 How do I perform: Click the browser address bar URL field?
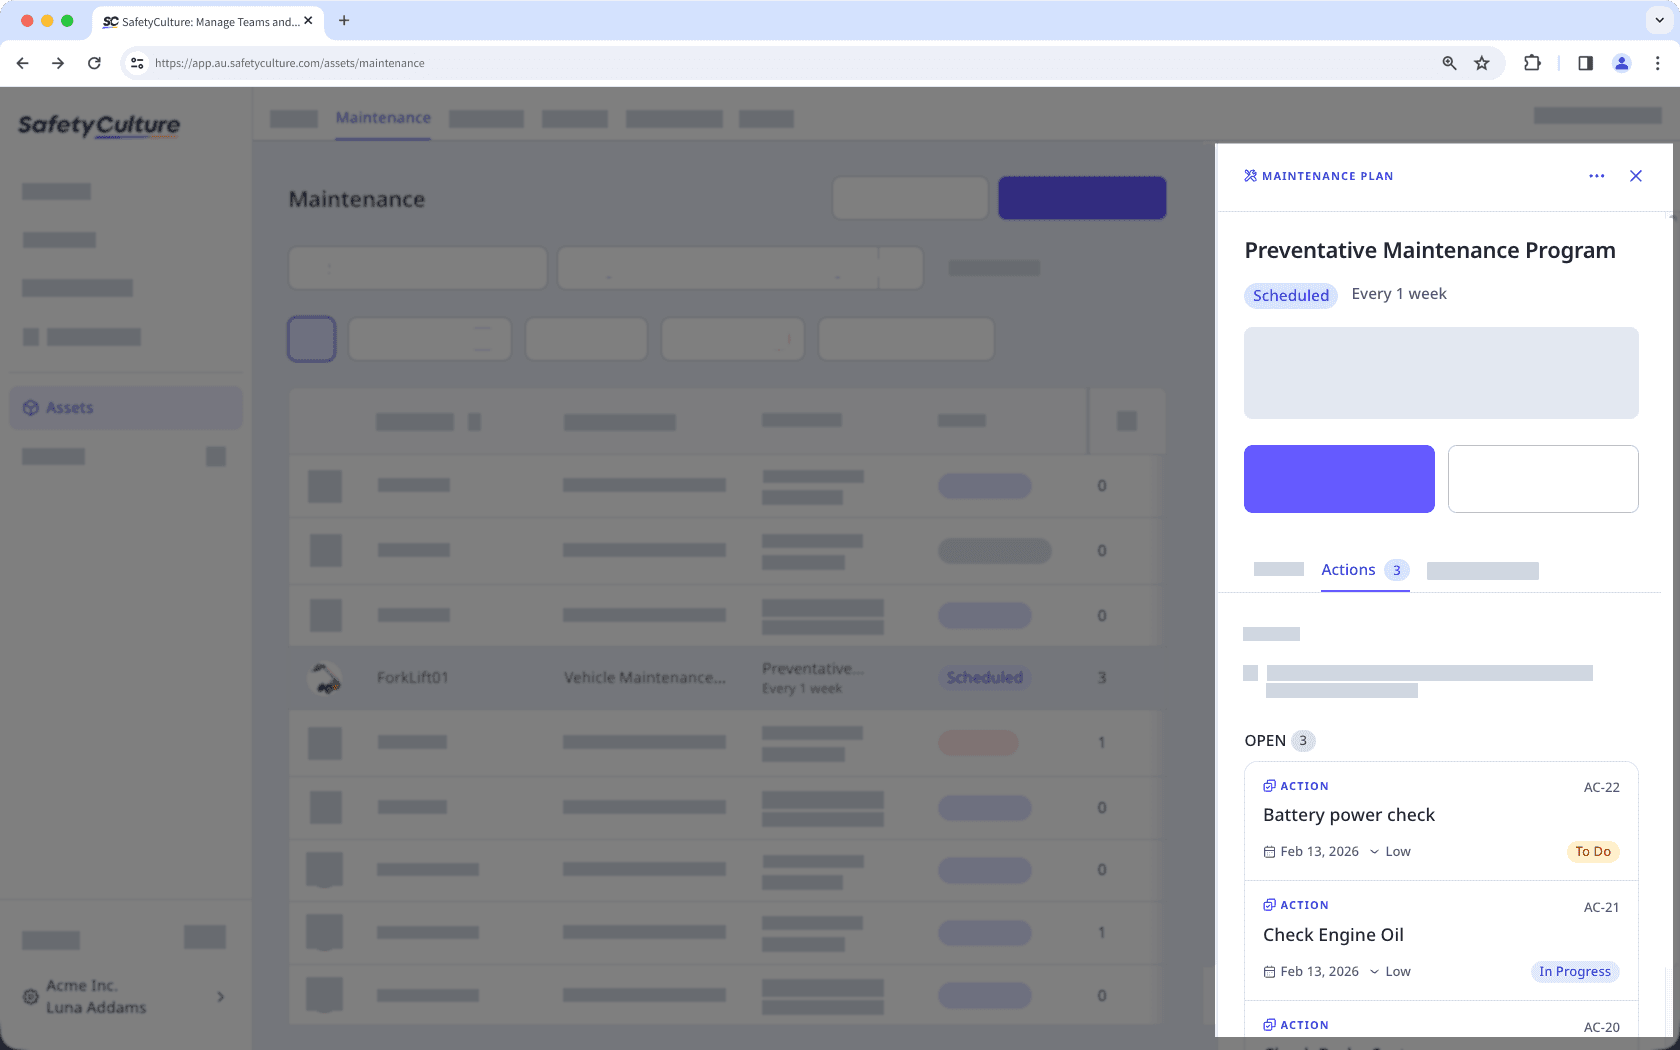click(x=288, y=62)
